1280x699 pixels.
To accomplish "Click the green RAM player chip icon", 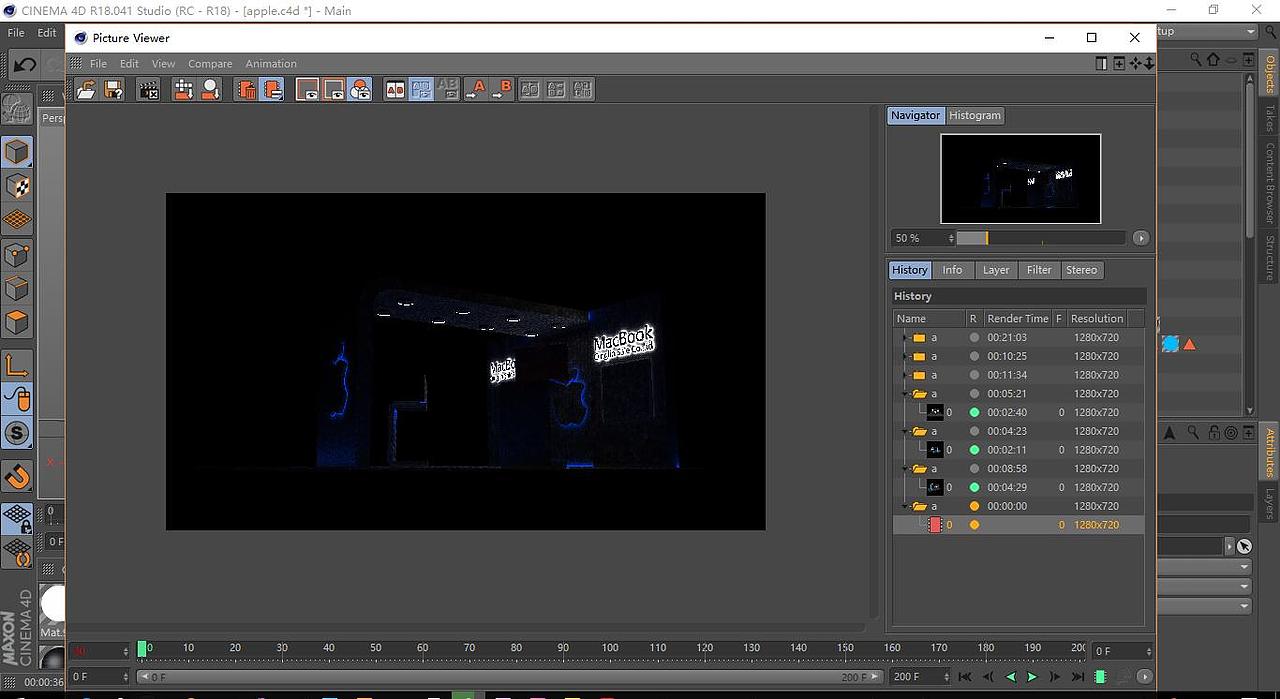I will click(x=1101, y=677).
